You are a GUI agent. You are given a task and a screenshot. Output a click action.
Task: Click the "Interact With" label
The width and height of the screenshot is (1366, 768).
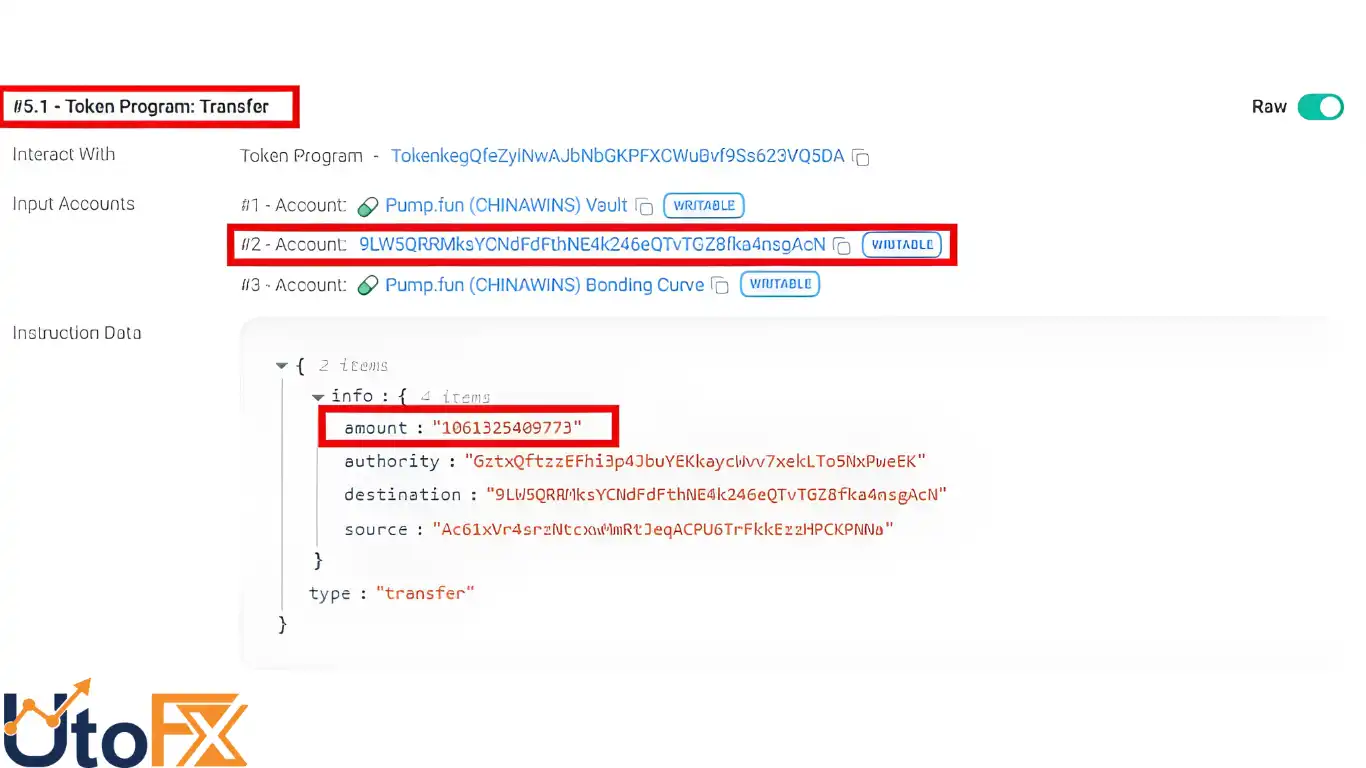tap(64, 154)
